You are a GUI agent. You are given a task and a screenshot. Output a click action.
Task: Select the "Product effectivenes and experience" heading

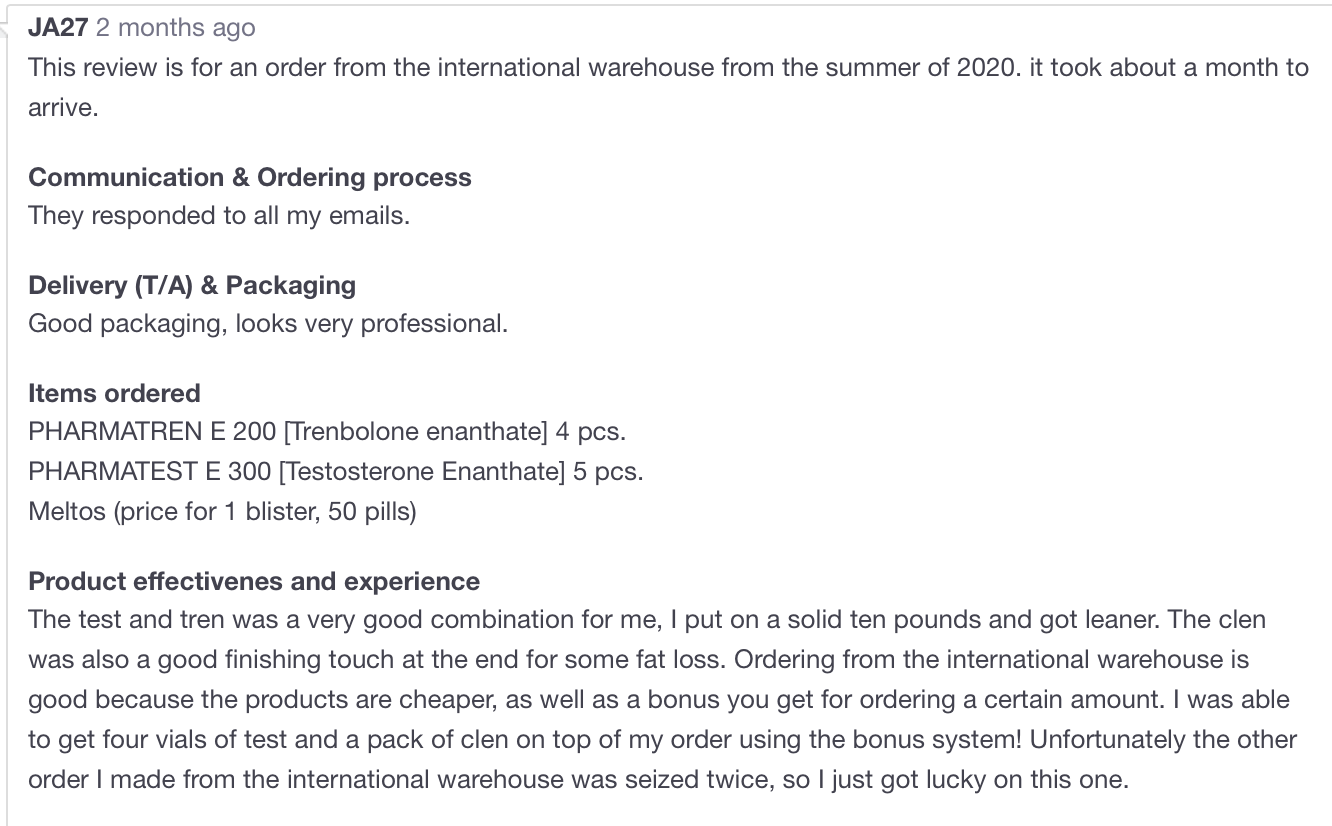pos(254,581)
